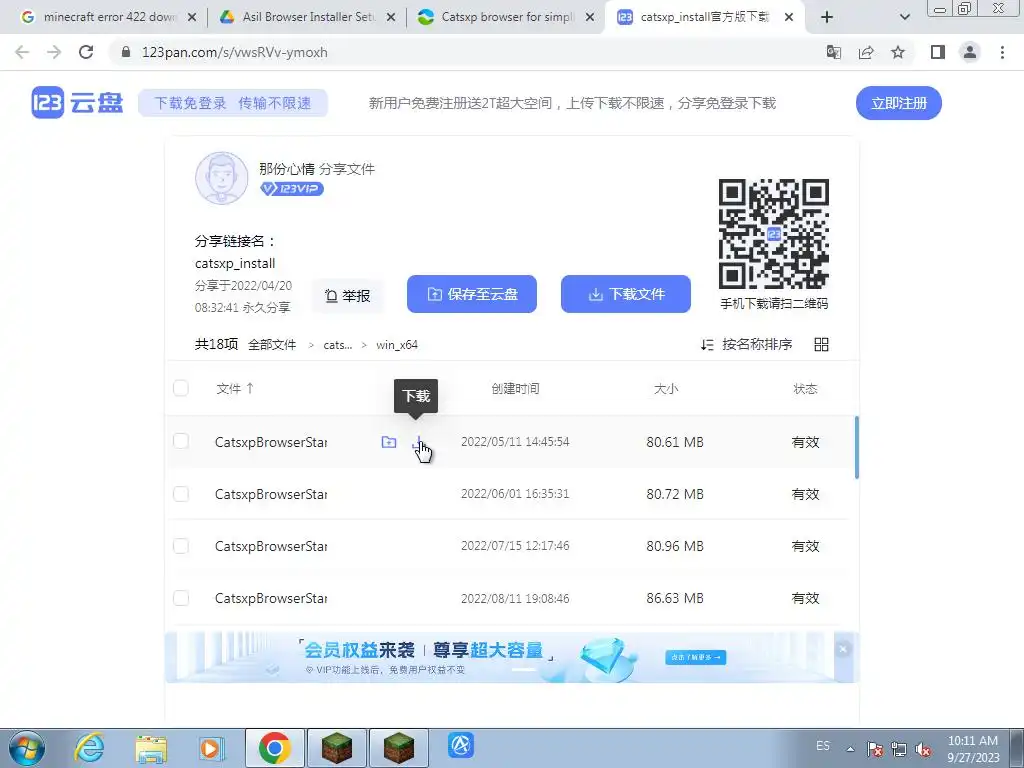Click the win_x64 breadcrumb
This screenshot has height=768, width=1024.
(x=397, y=345)
